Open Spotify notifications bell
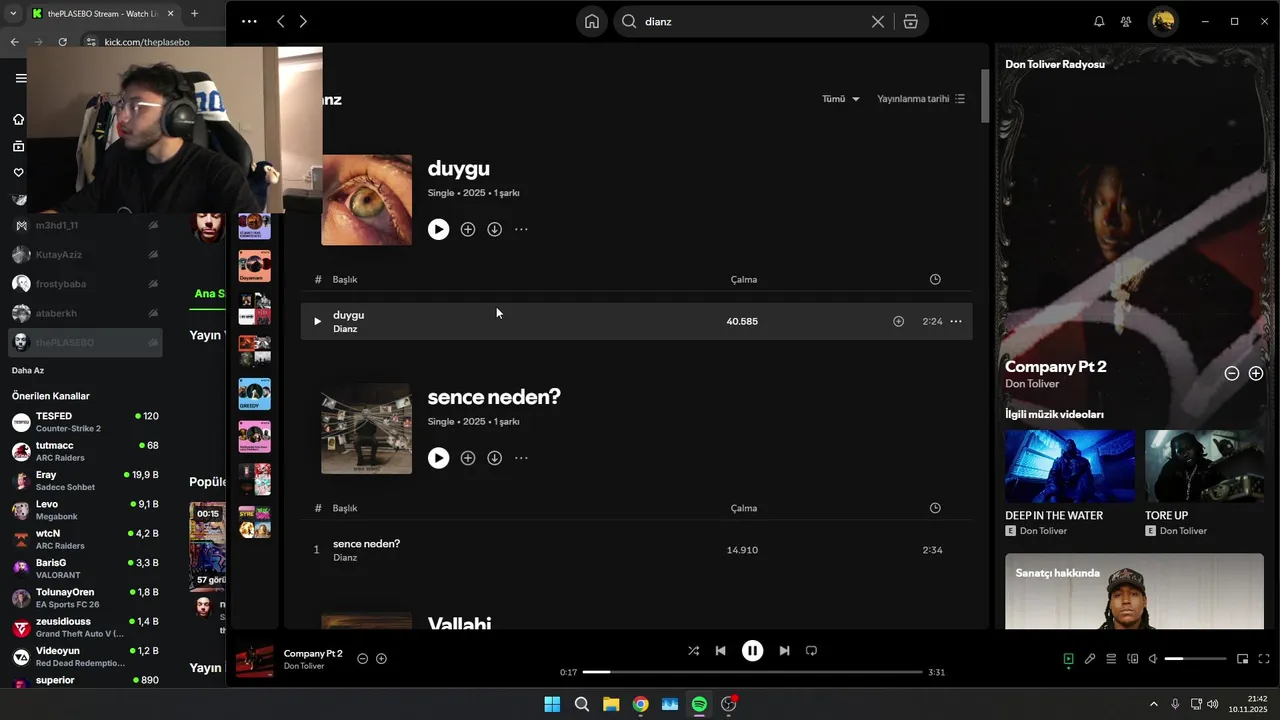Image resolution: width=1280 pixels, height=720 pixels. [1099, 21]
